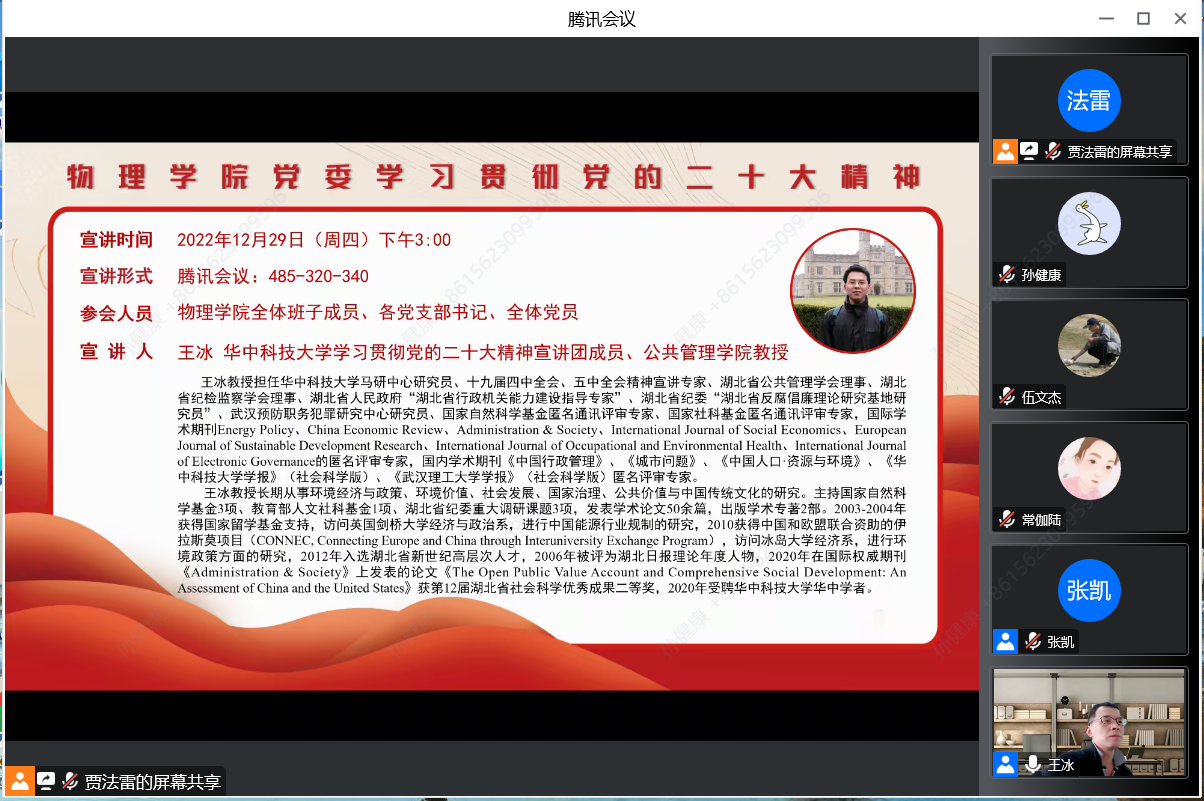Click speaker photo on the shared slide
This screenshot has height=801, width=1204.
(853, 290)
